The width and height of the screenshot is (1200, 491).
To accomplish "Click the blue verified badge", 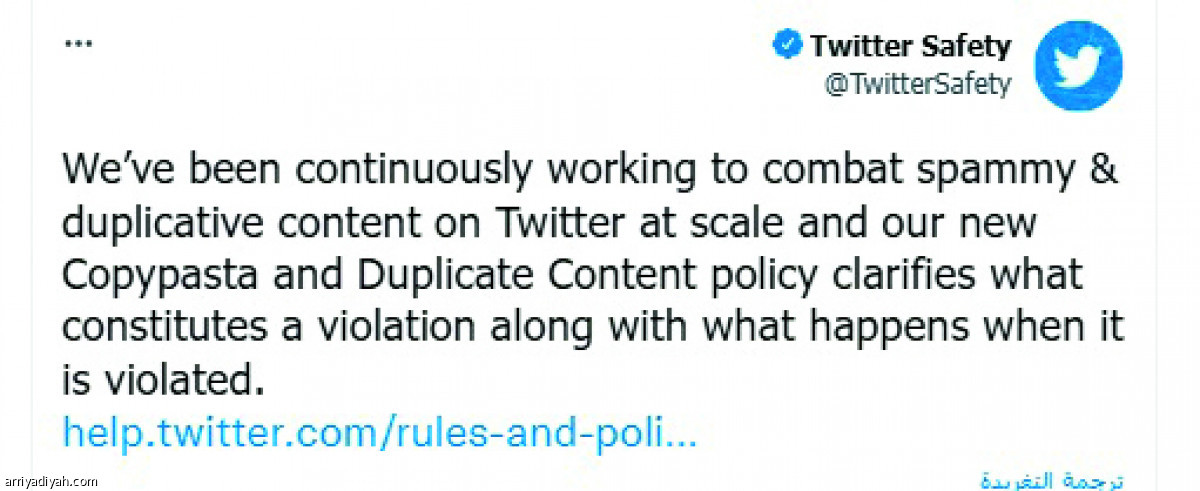I will tap(785, 46).
